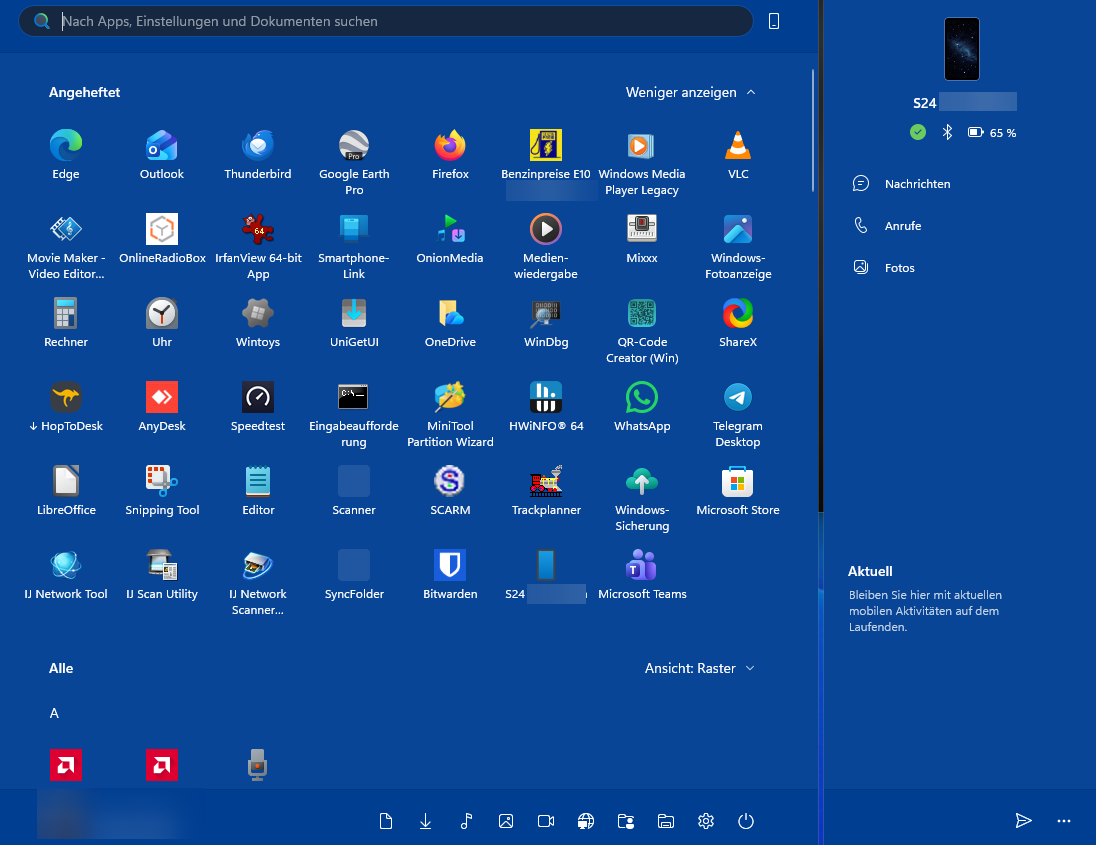Open Eingabeaufforderung command prompt
The image size is (1096, 845).
(354, 414)
